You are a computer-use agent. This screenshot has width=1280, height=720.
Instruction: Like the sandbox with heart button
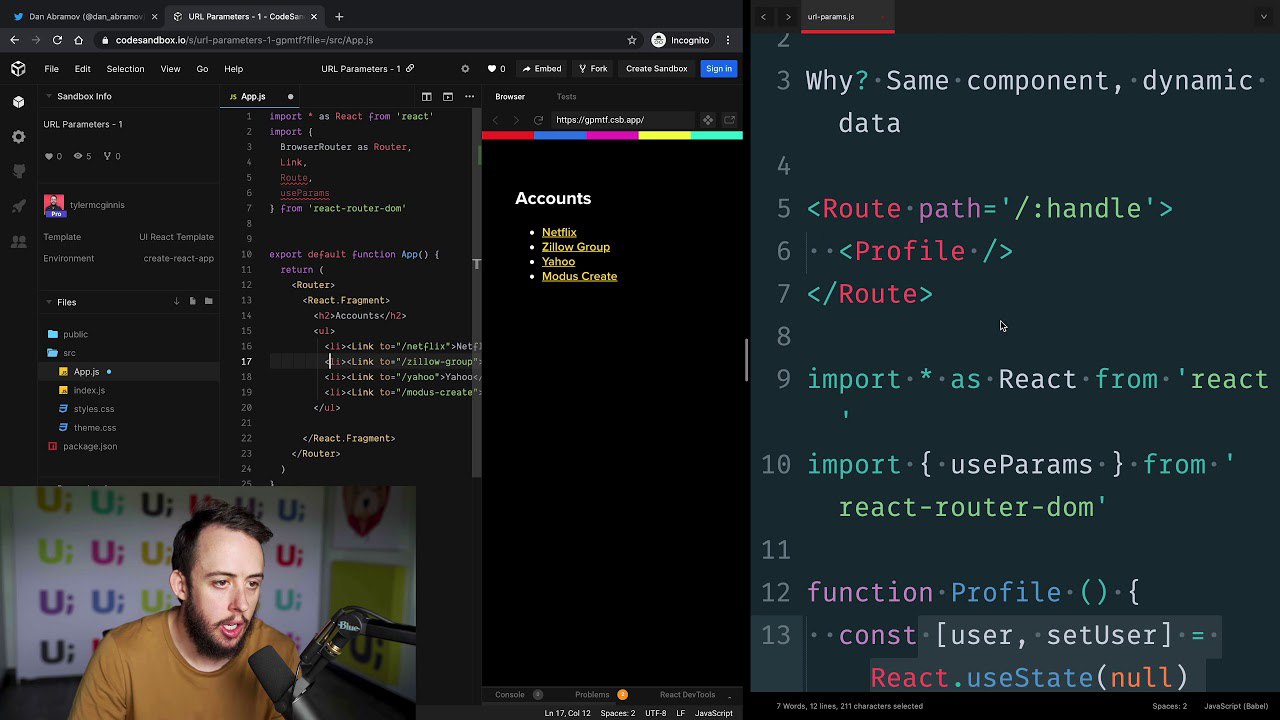pyautogui.click(x=496, y=69)
